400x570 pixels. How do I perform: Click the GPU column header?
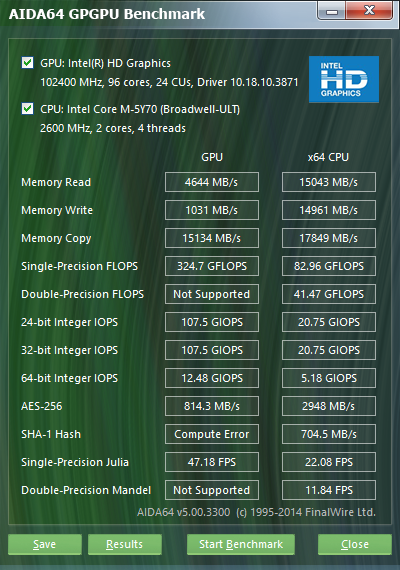coord(212,157)
